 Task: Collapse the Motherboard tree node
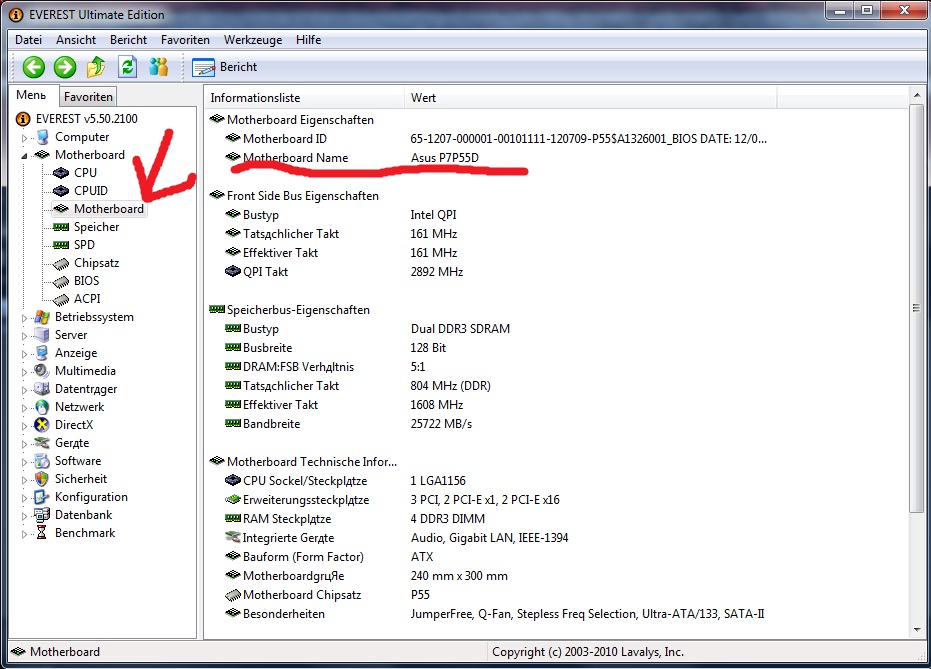coord(24,156)
